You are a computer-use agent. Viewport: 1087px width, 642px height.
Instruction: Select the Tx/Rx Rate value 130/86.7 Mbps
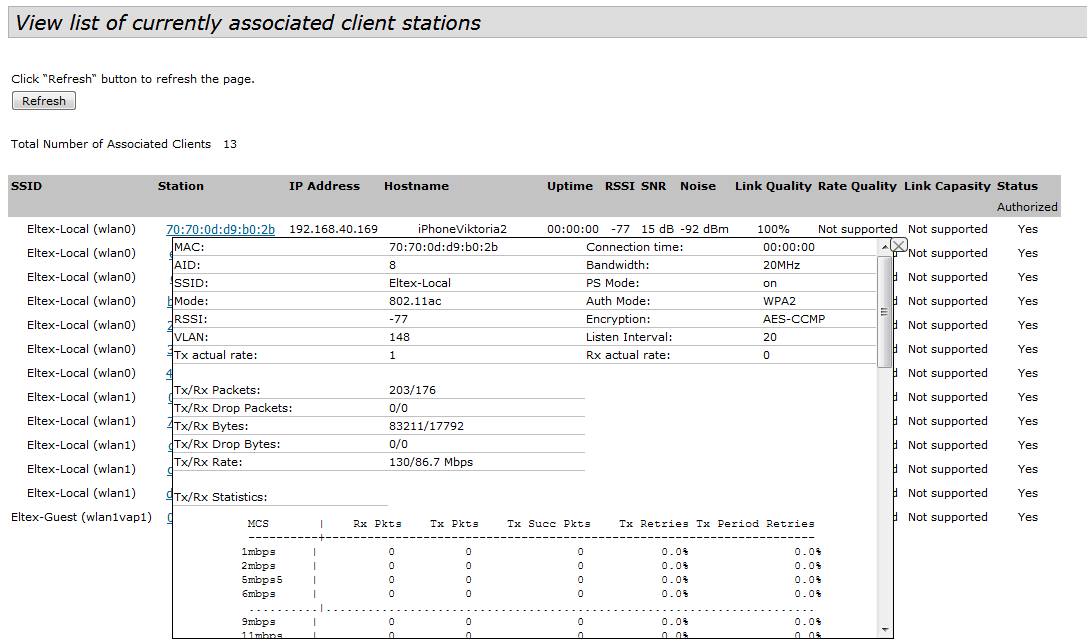tap(431, 462)
